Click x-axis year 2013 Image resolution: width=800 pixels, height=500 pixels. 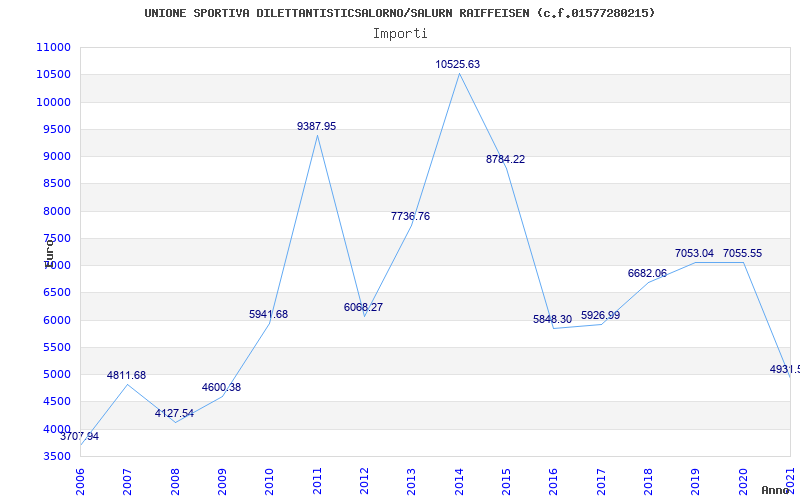412,482
